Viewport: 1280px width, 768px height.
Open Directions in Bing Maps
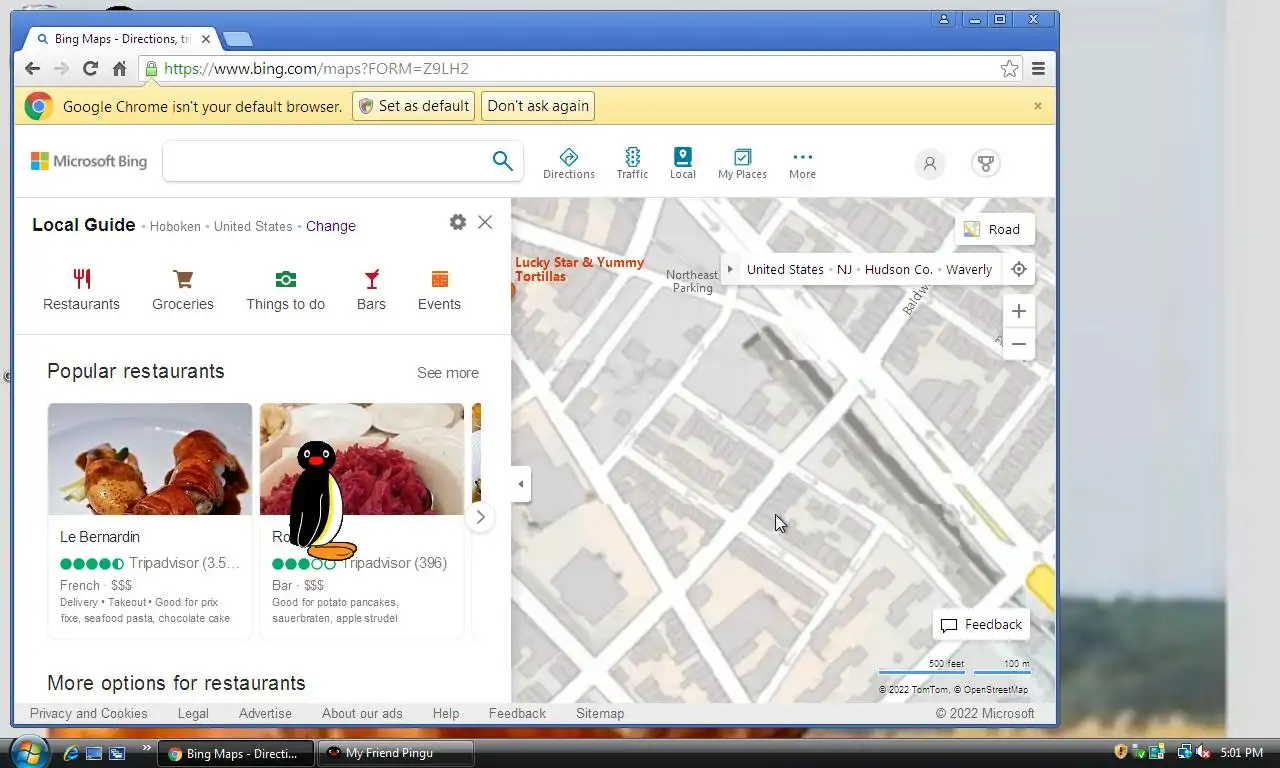(x=569, y=164)
